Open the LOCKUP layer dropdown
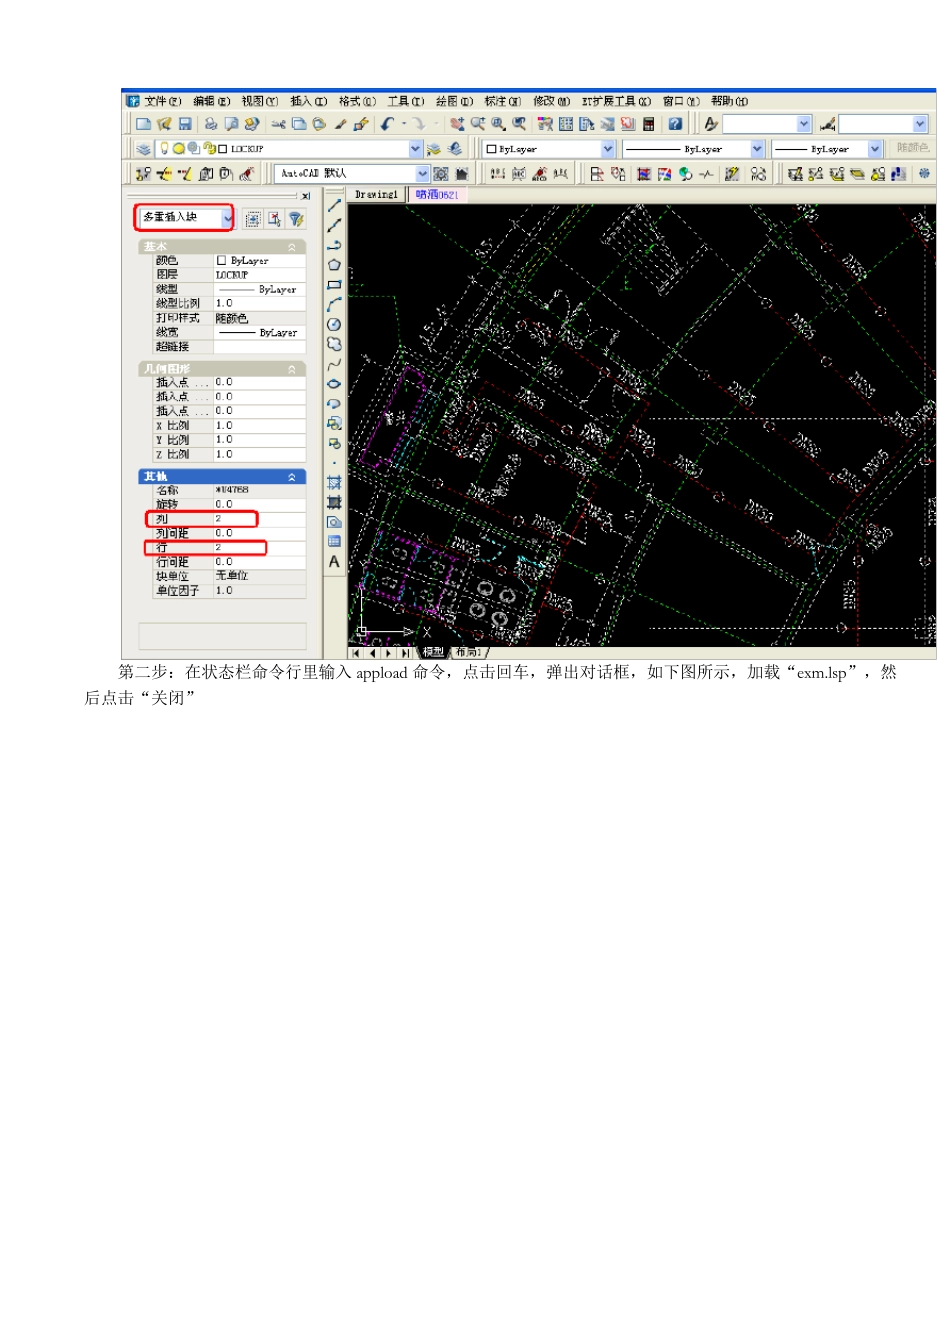Screen dimensions: 950x1344 click(416, 149)
